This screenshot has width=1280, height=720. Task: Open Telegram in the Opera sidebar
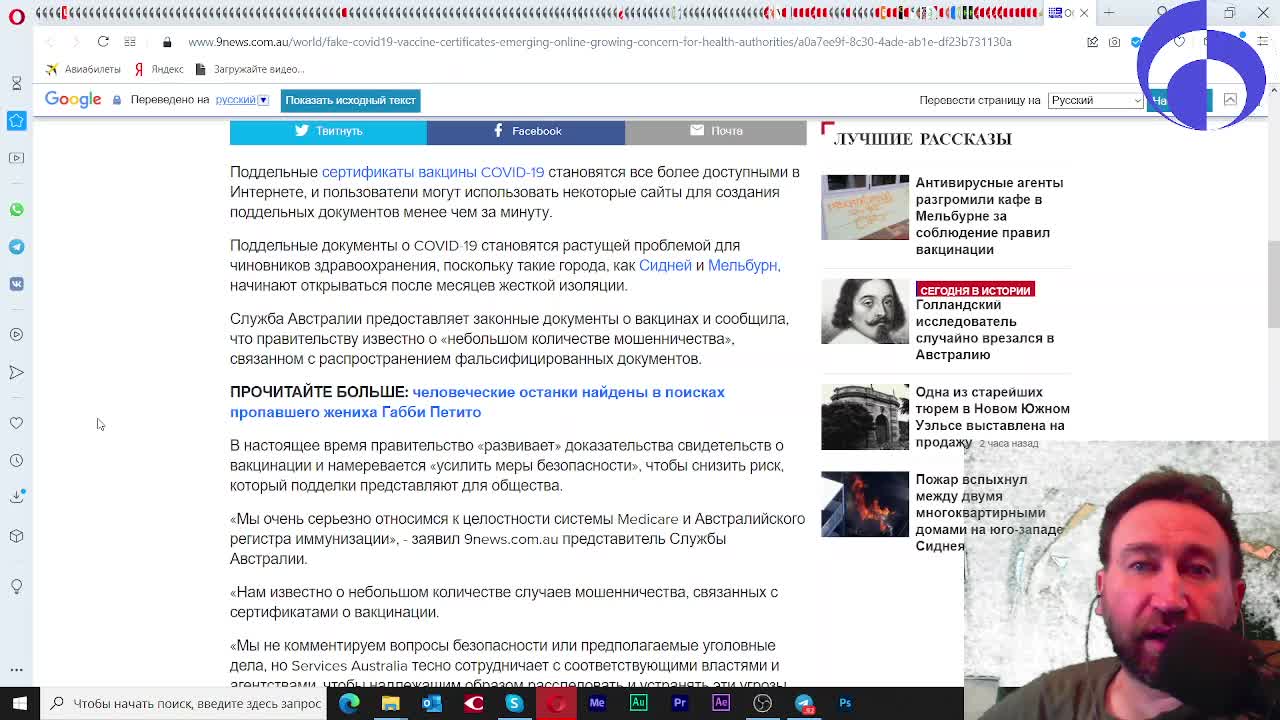click(x=16, y=246)
